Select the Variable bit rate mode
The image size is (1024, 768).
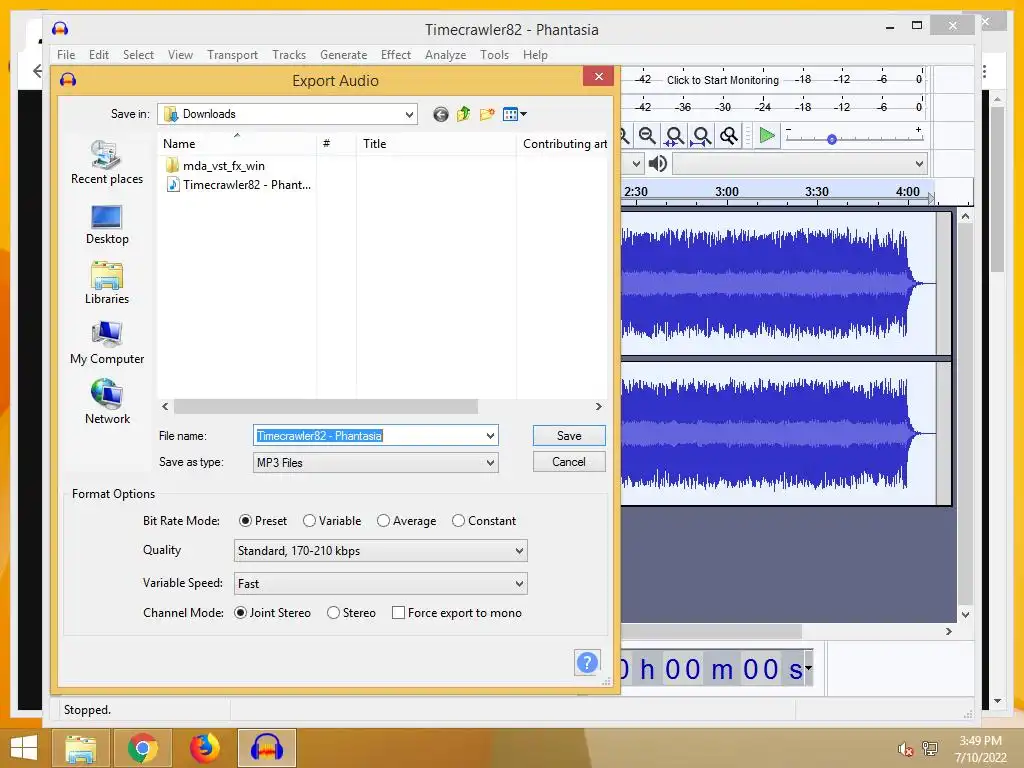coord(332,520)
